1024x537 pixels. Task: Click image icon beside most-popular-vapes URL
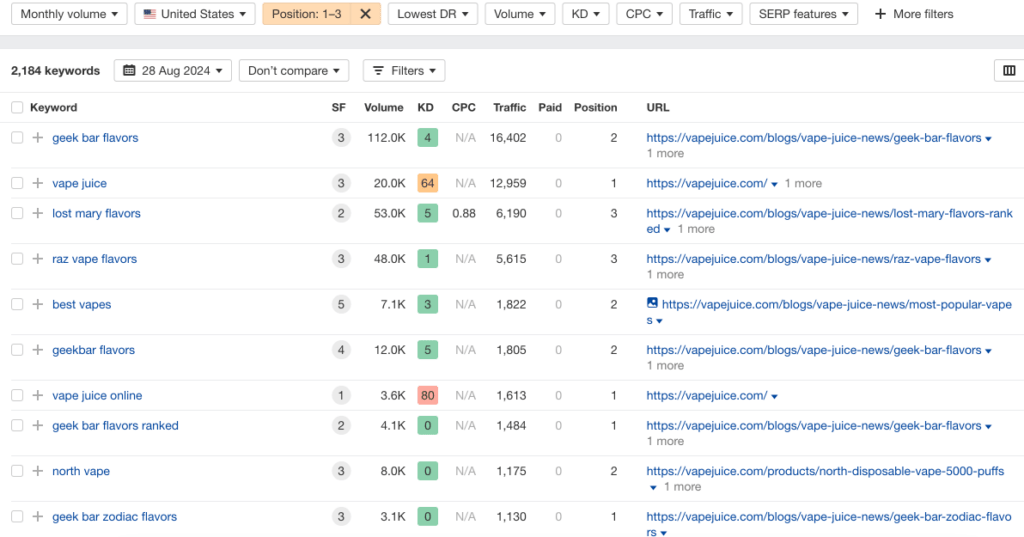pos(652,303)
